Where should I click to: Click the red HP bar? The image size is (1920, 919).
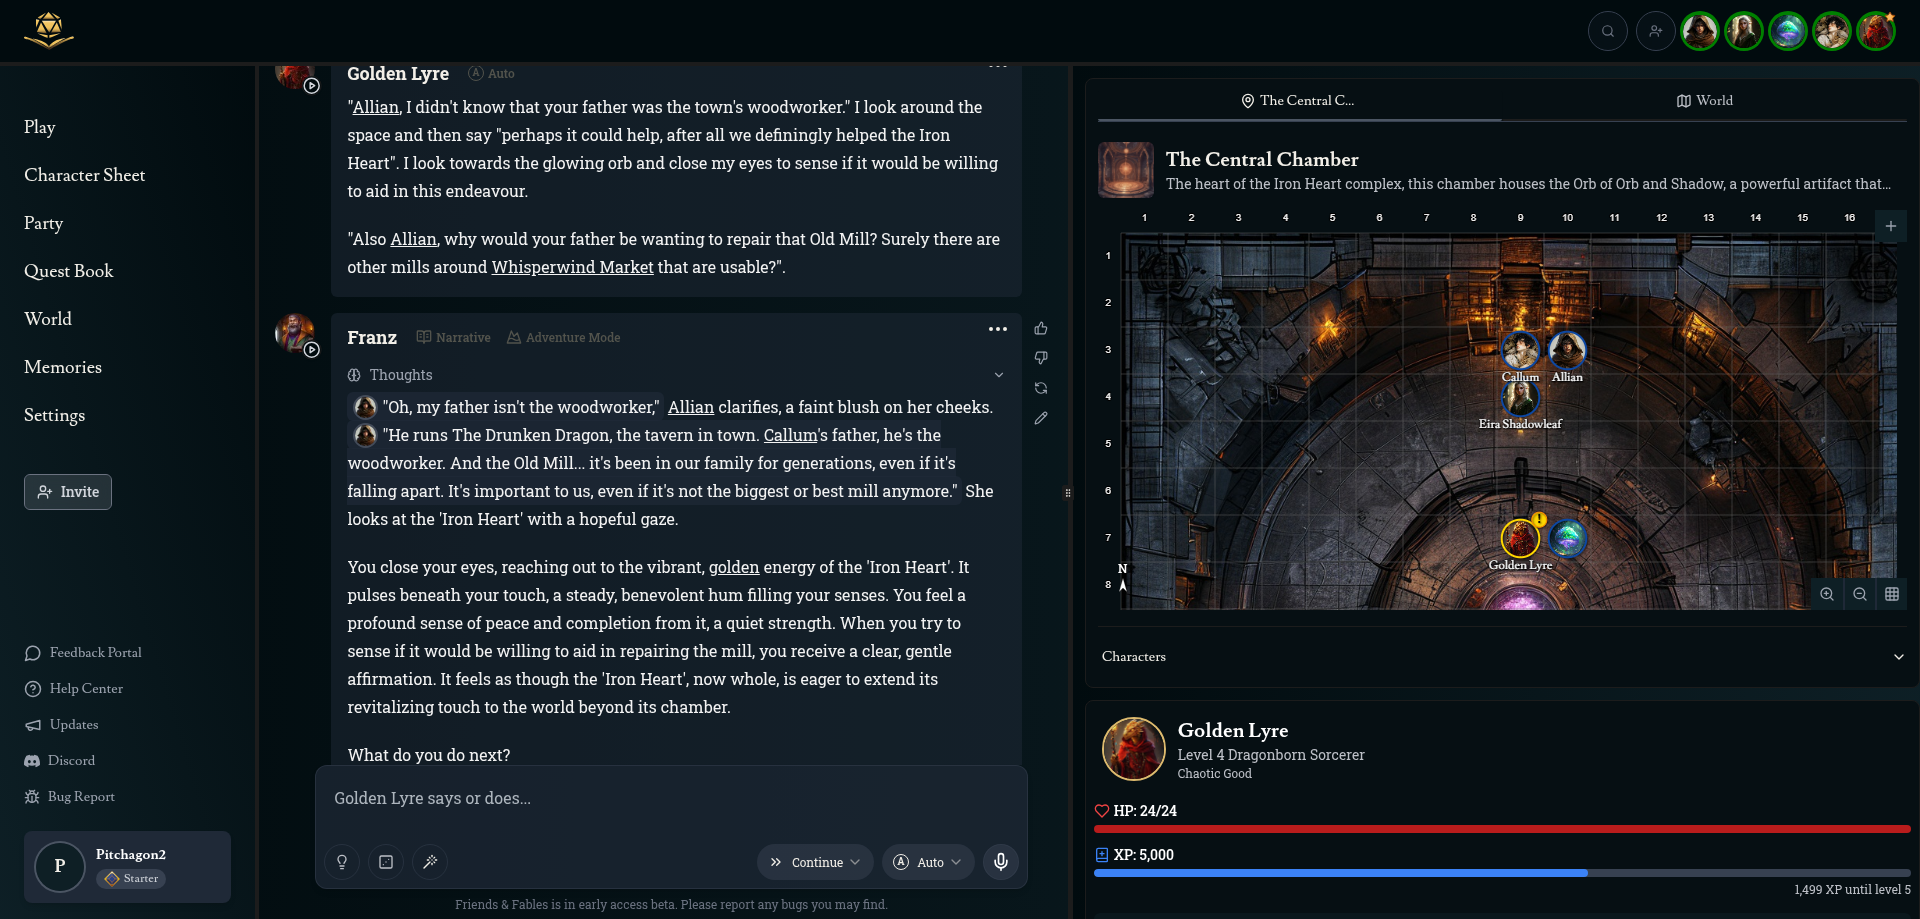coord(1501,829)
